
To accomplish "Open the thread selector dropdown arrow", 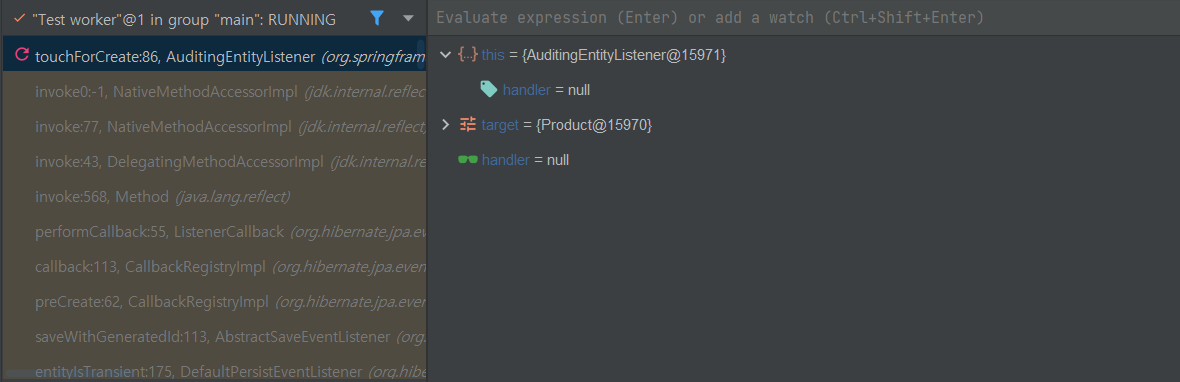I will [409, 18].
